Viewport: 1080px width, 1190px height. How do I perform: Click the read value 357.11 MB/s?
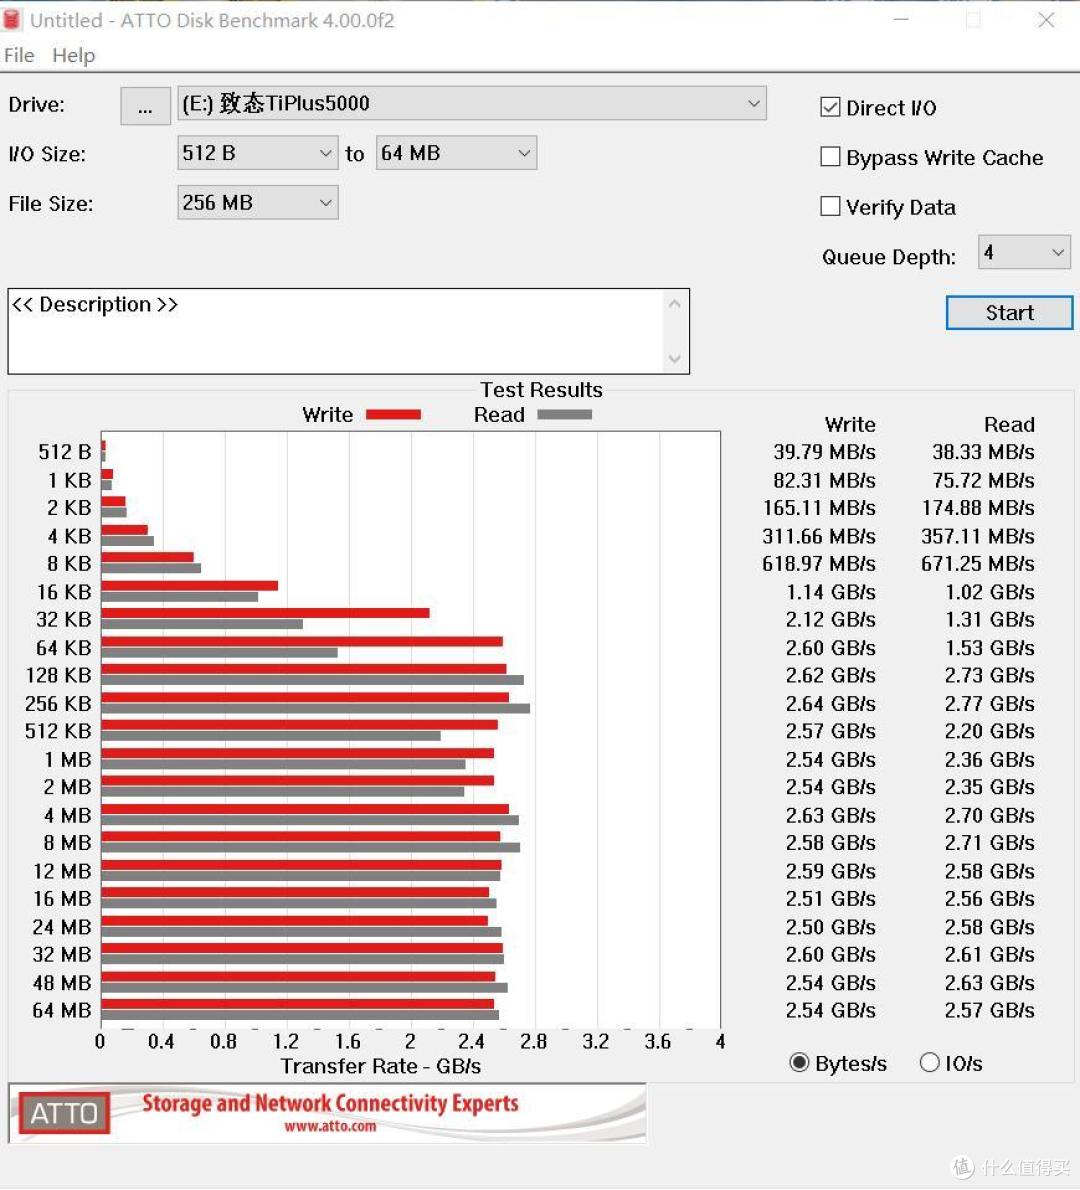(x=978, y=536)
